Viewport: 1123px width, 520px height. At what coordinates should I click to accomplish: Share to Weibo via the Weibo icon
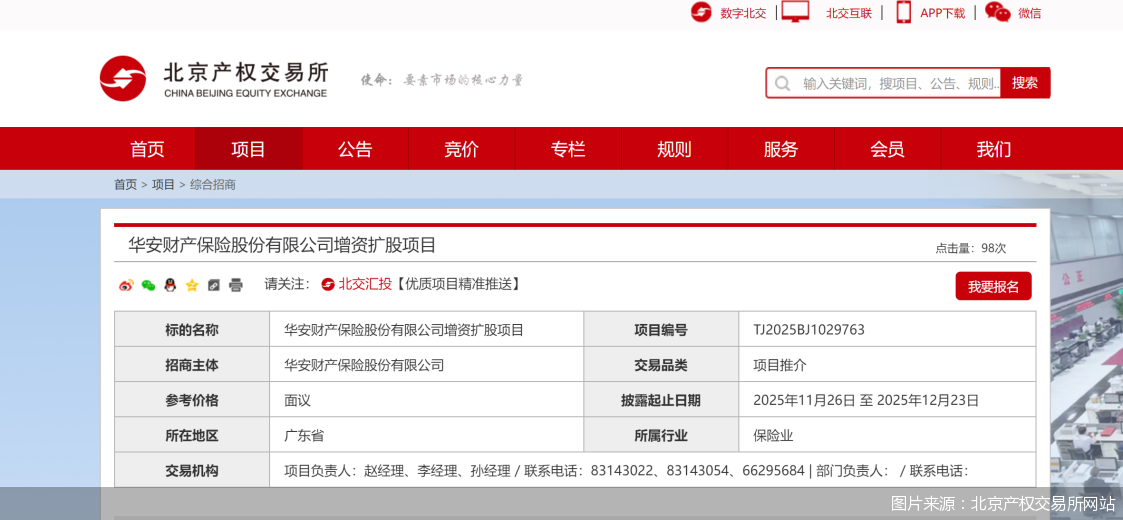pyautogui.click(x=126, y=285)
